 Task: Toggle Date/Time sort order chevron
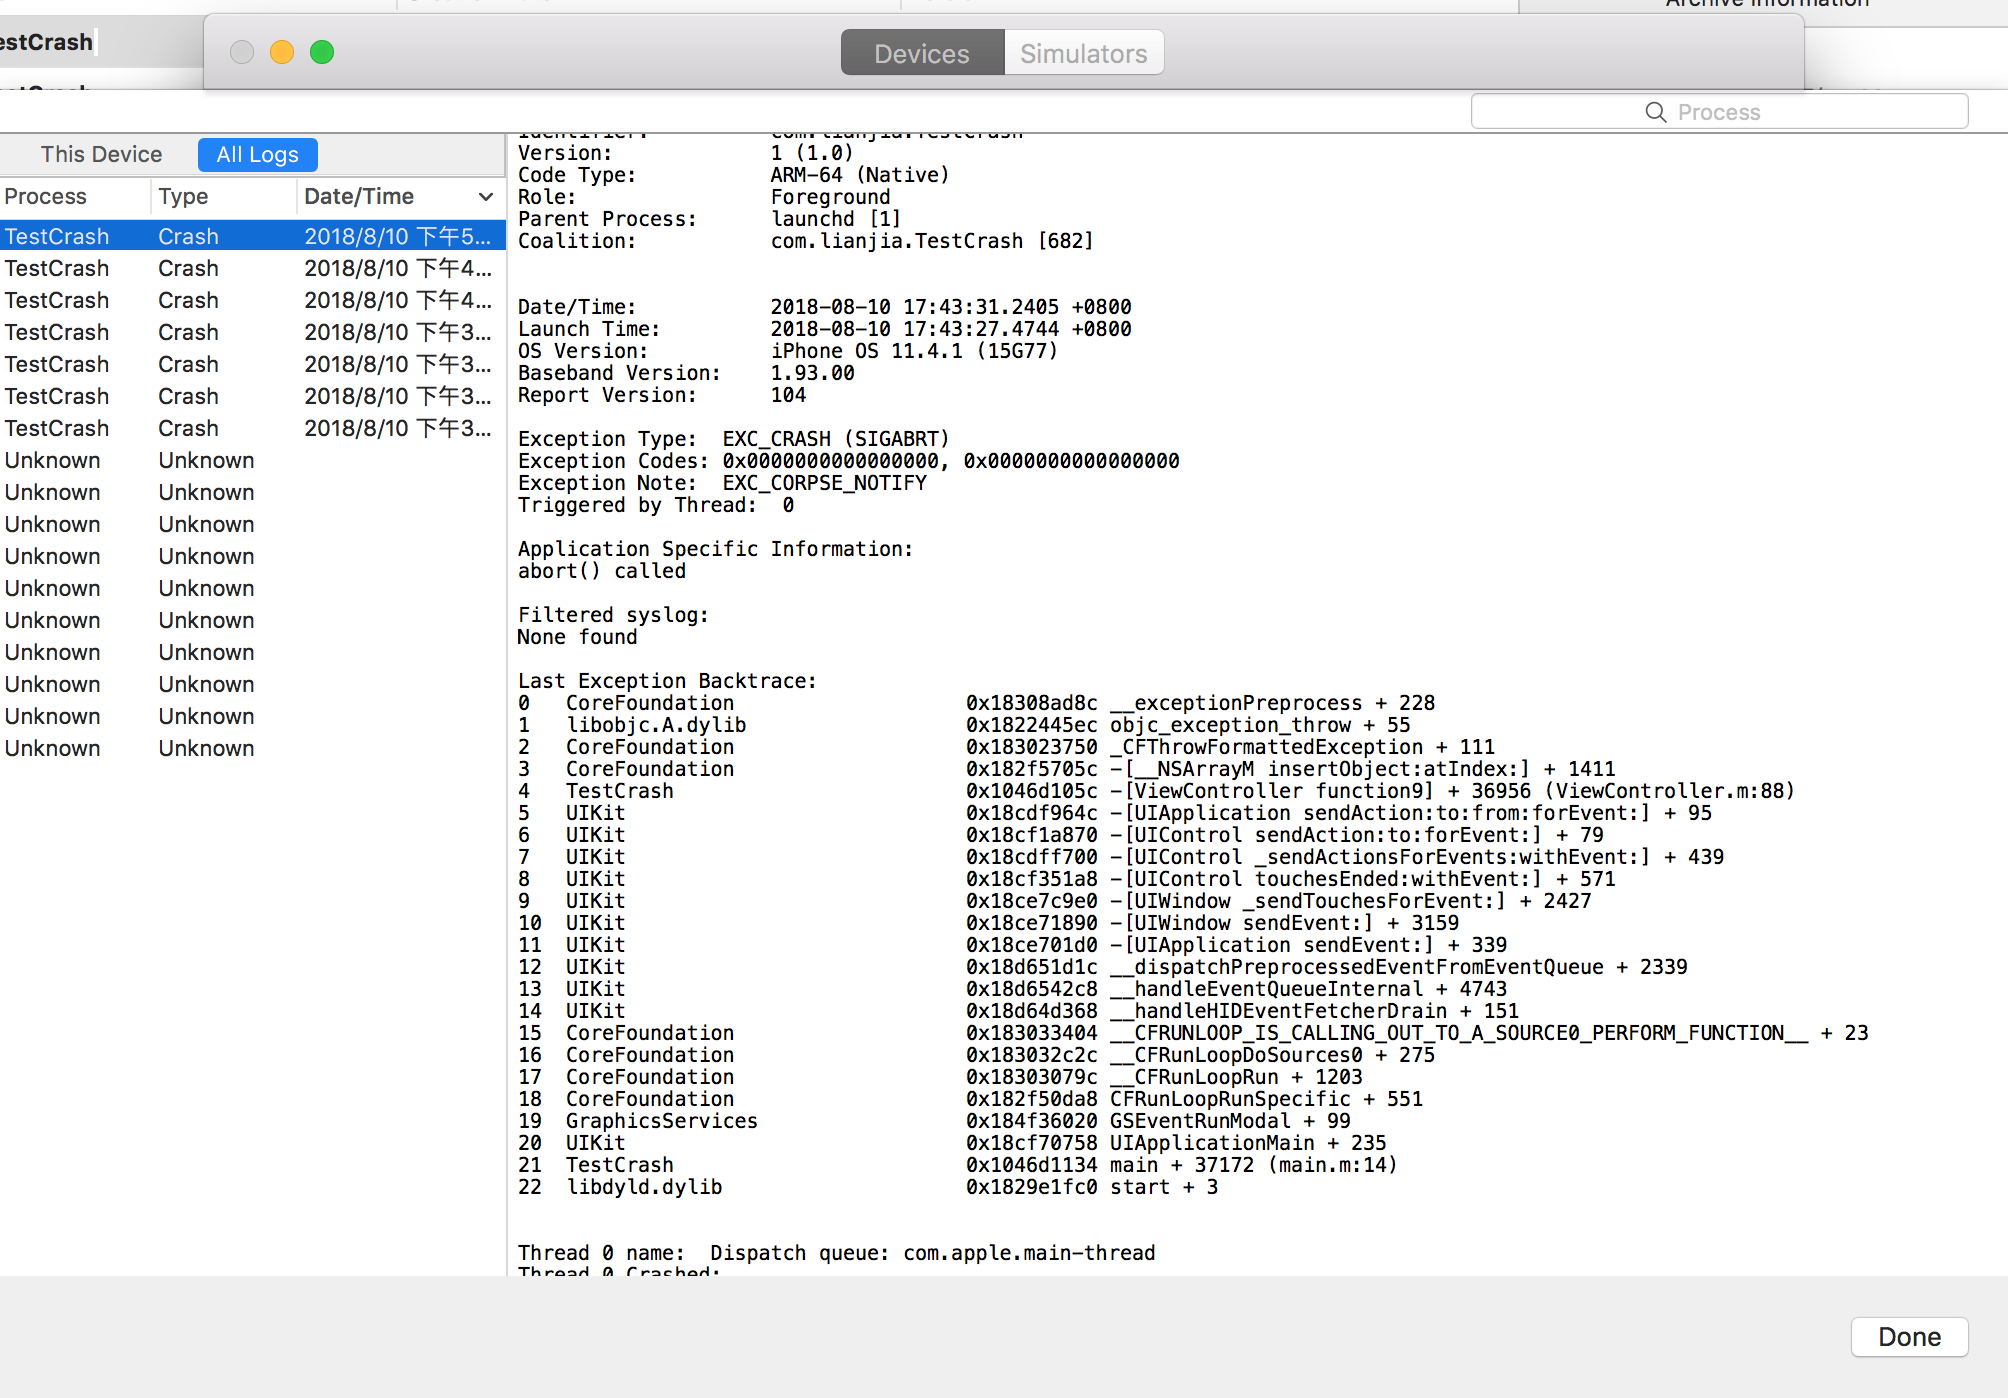[486, 197]
